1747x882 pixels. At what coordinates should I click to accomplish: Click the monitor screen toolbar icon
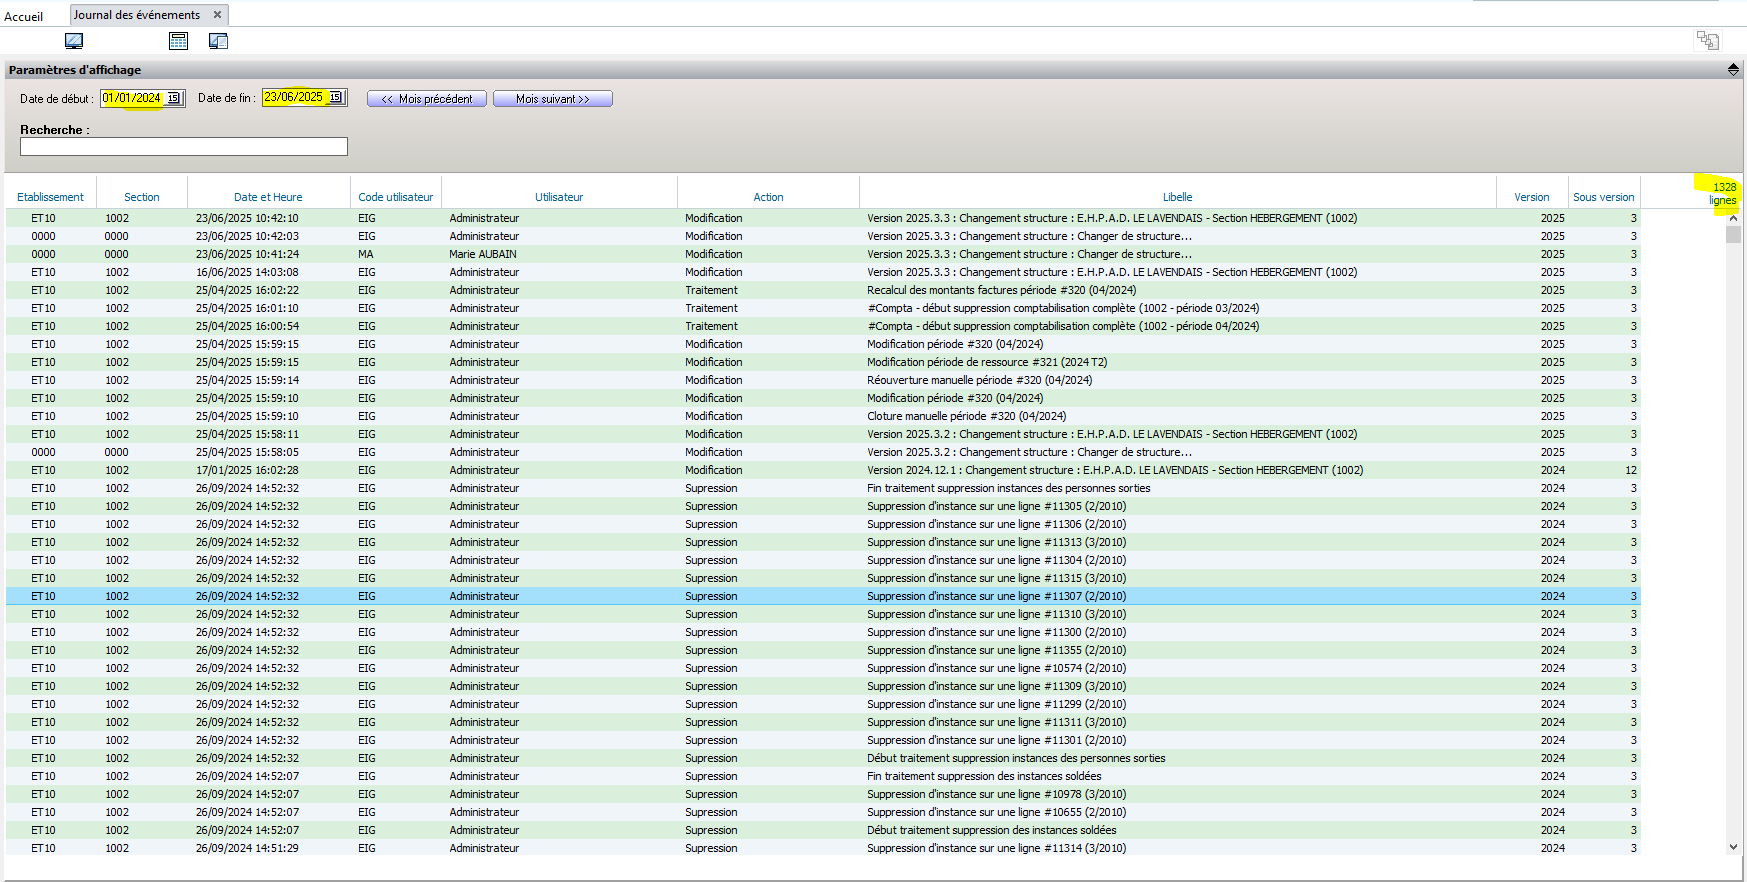click(x=74, y=41)
